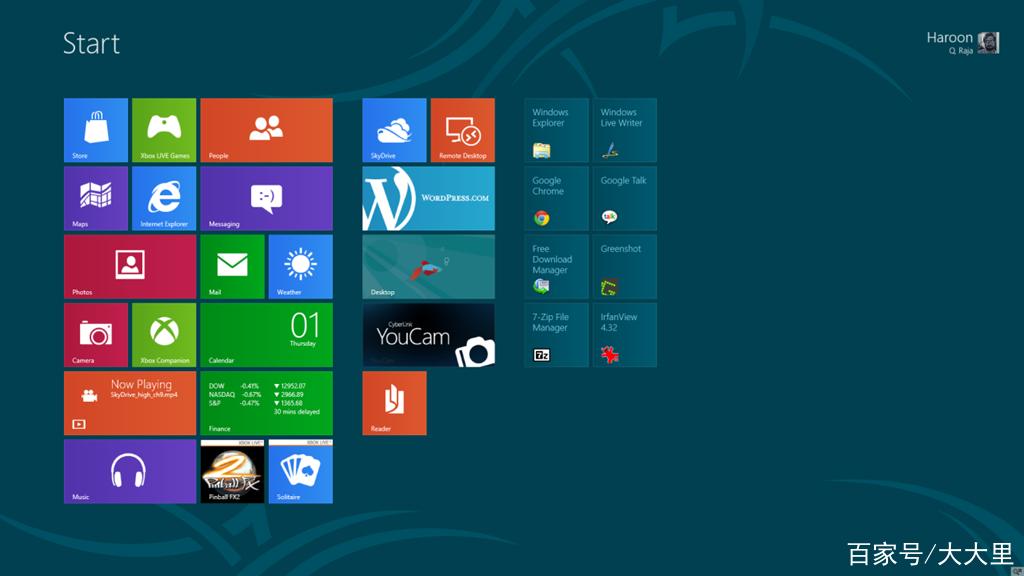Image resolution: width=1024 pixels, height=576 pixels.
Task: Open the Now Playing video tile
Action: 130,403
